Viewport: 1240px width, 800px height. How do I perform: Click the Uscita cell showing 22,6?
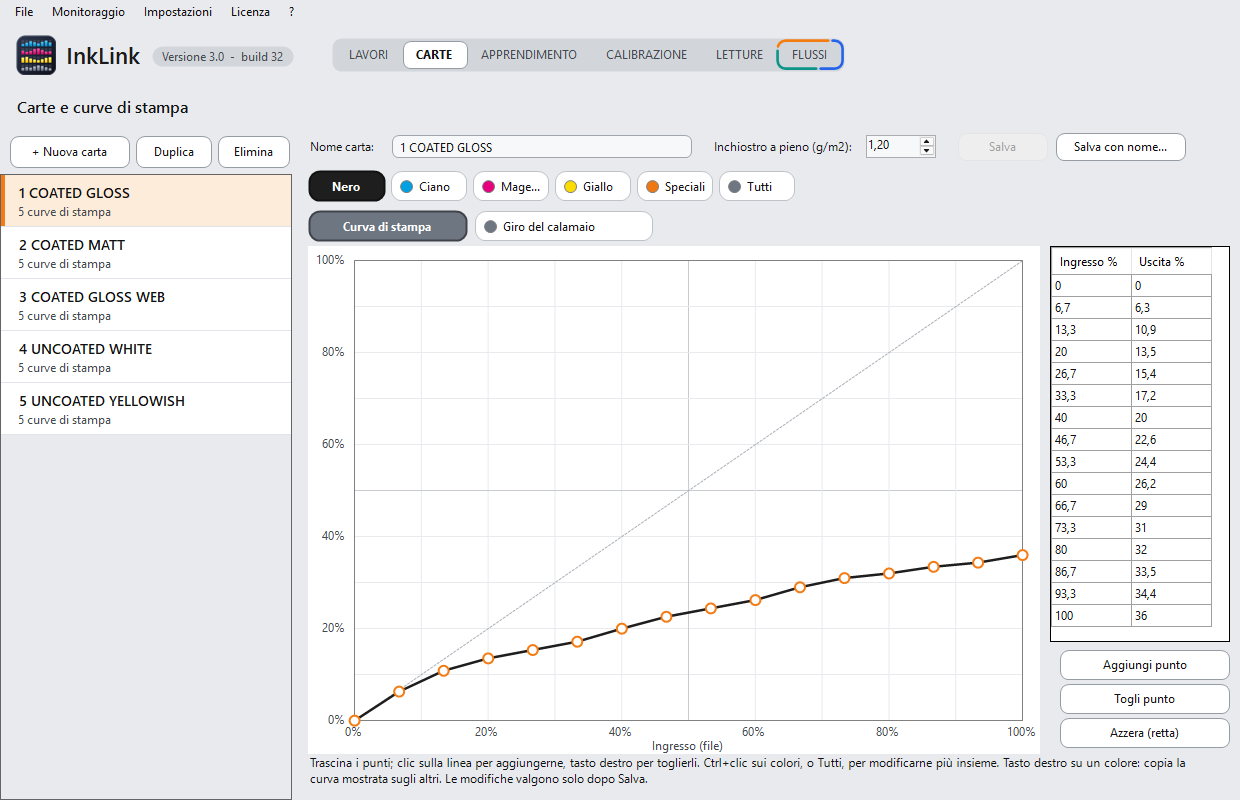click(x=1170, y=440)
